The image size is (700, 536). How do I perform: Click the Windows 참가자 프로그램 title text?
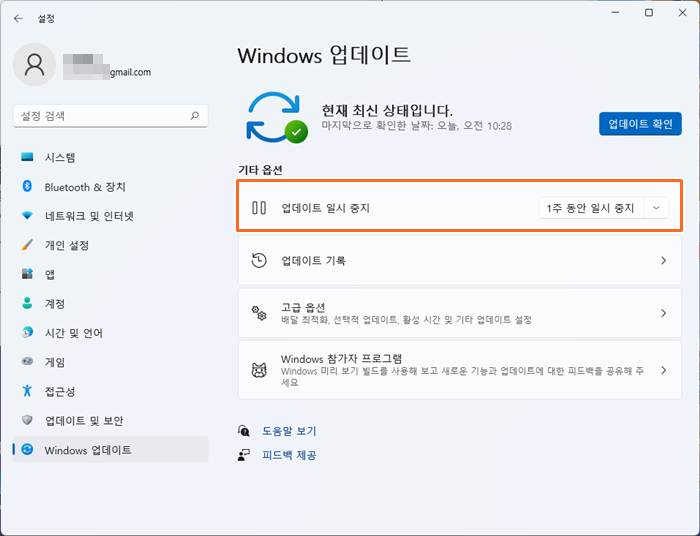342,359
